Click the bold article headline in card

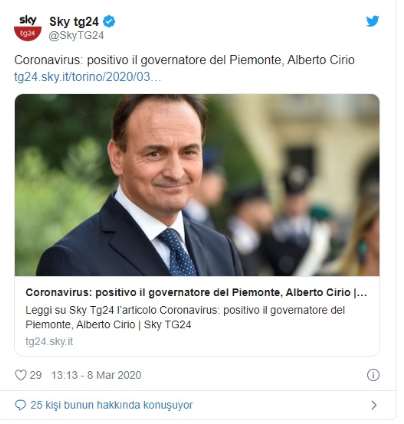coord(196,292)
